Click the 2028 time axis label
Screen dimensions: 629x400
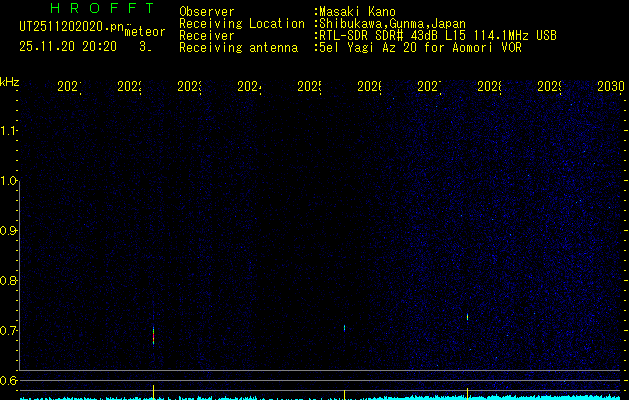[x=489, y=86]
